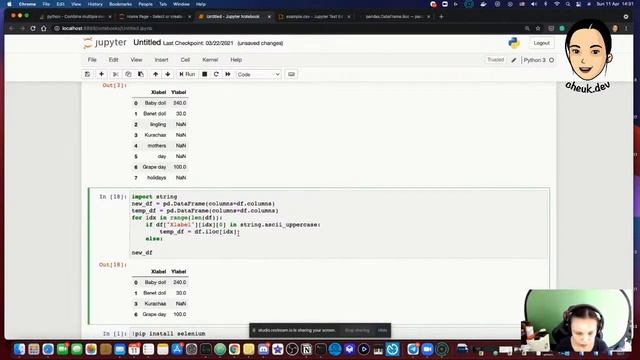Click the '!pip install selenium' cell

click(170, 333)
